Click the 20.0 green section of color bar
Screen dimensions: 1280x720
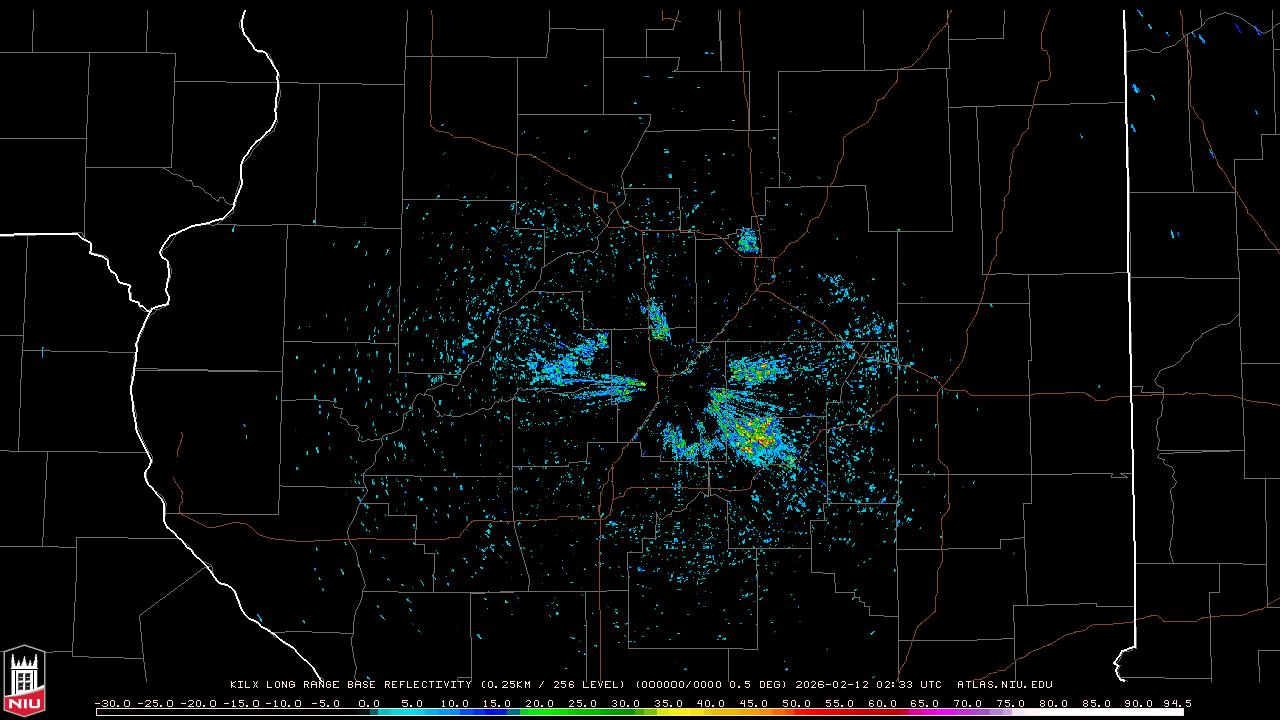pos(541,712)
